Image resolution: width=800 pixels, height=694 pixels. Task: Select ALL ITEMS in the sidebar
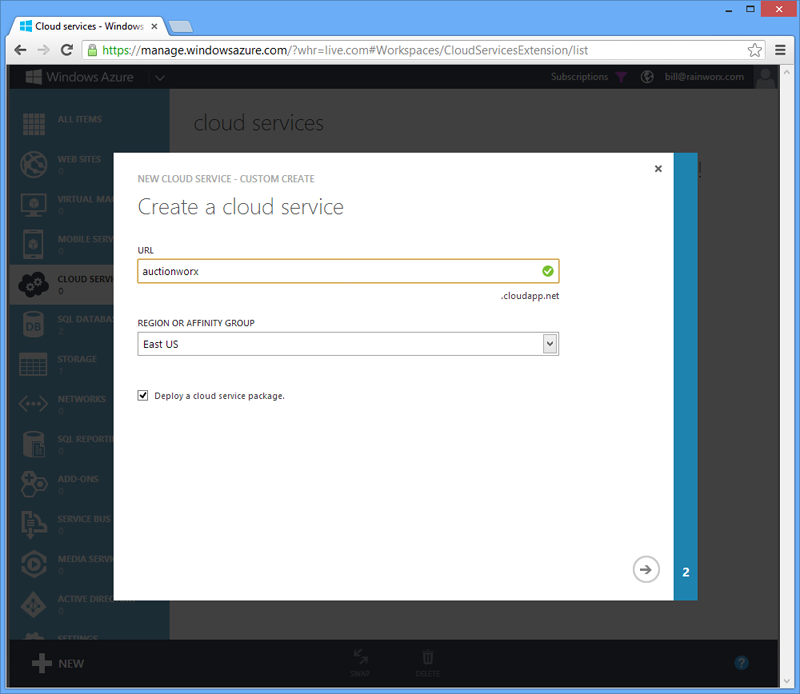pos(79,119)
